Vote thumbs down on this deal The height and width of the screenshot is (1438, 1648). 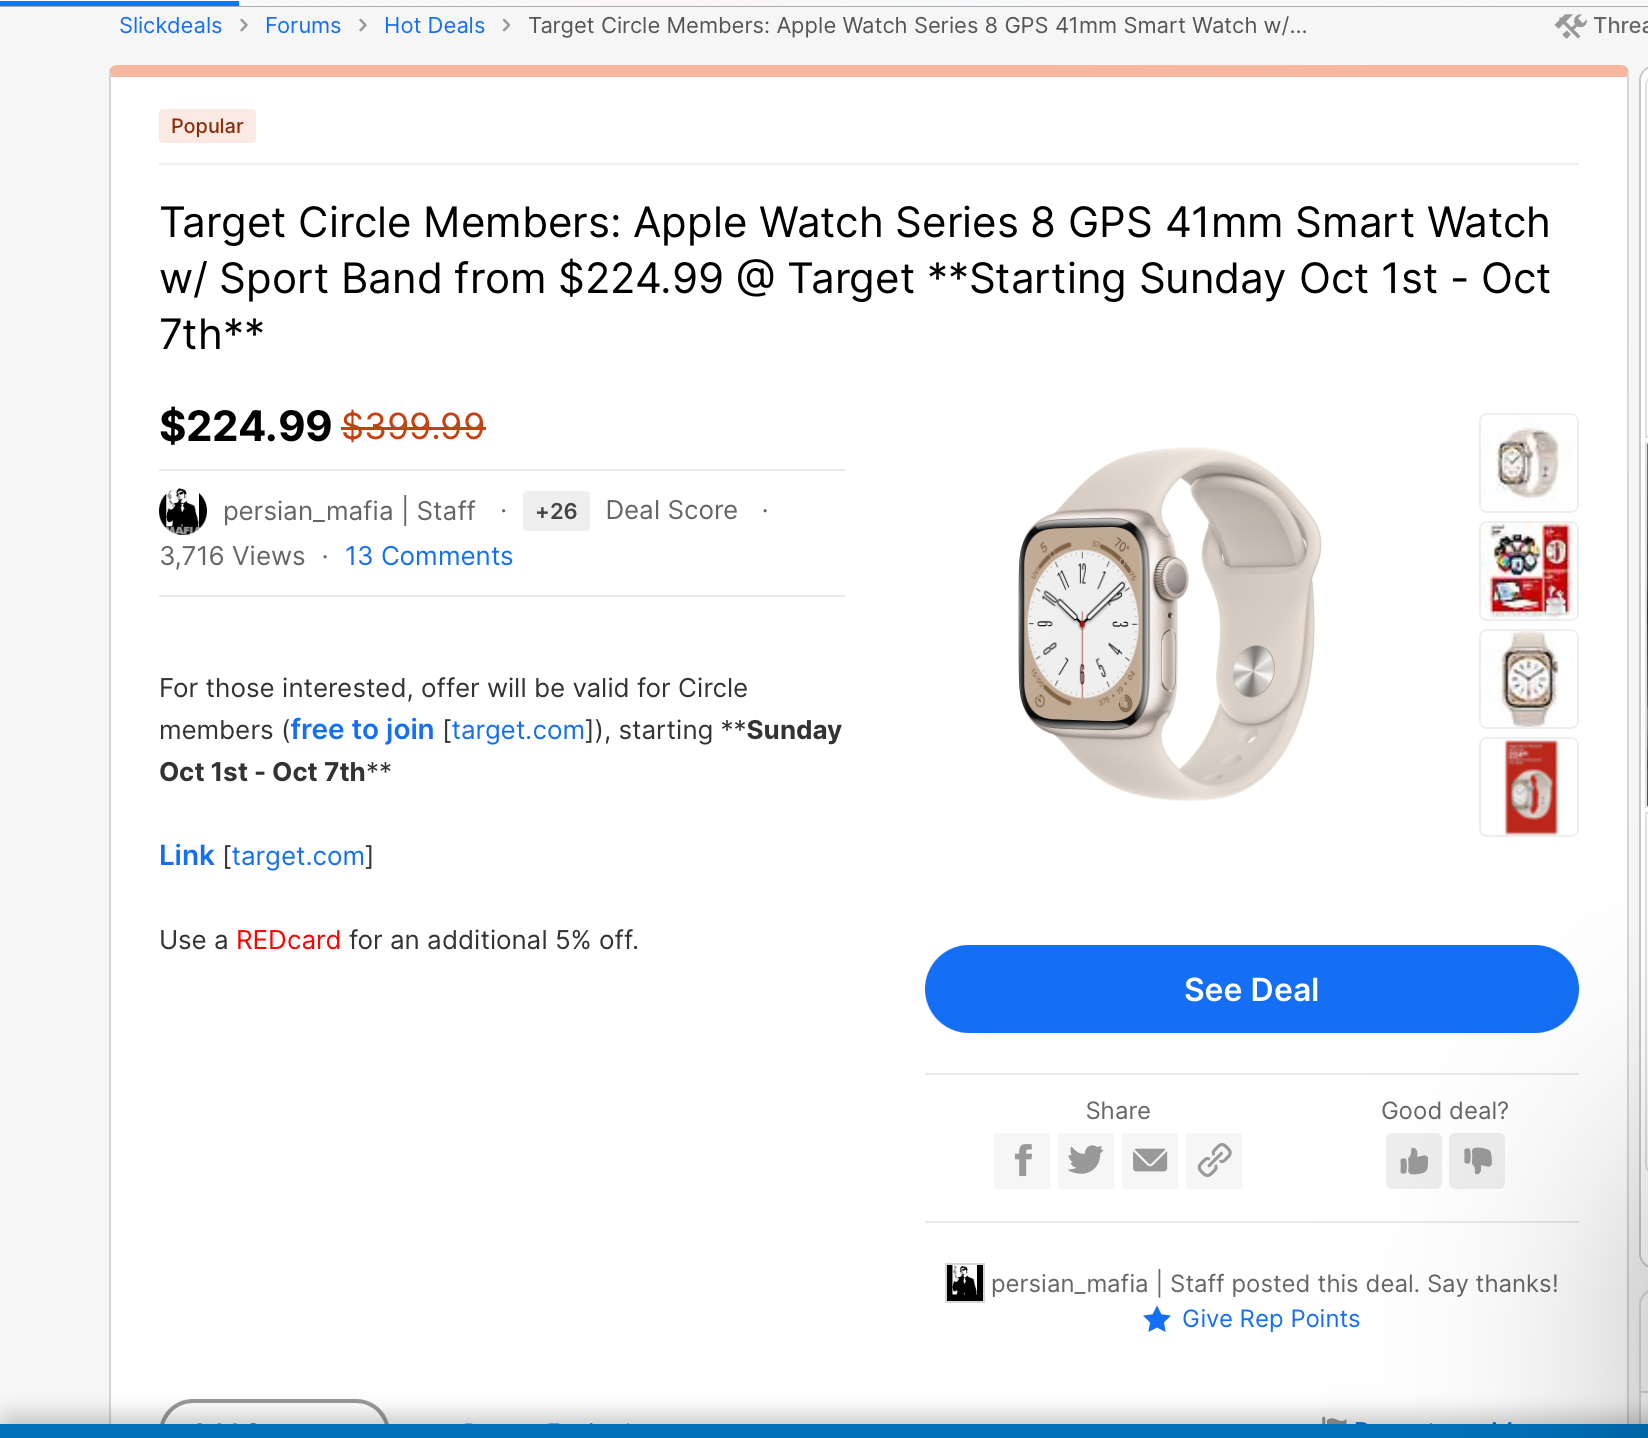tap(1477, 1161)
